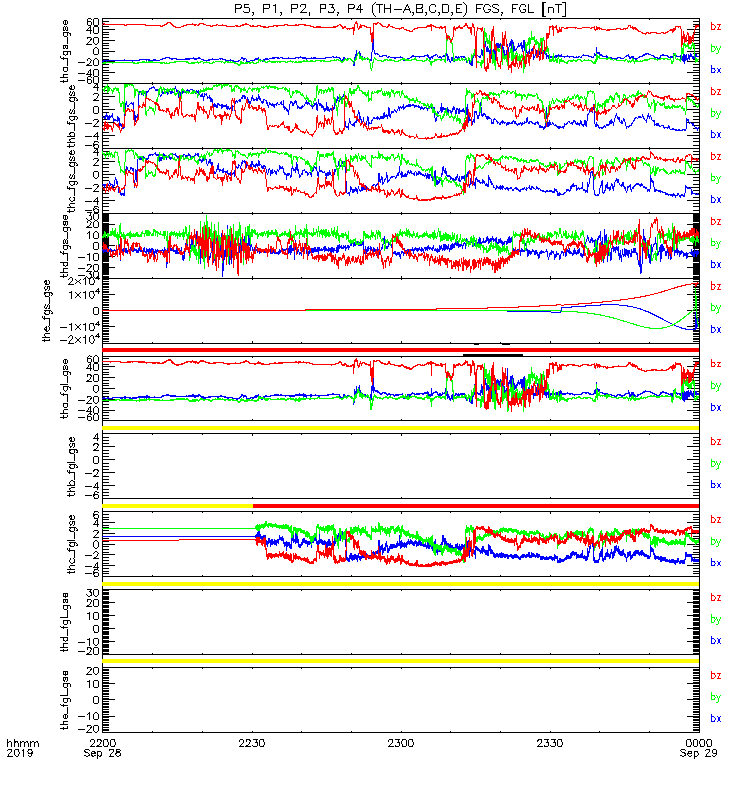Click the short black bar segment under red bar
This screenshot has height=800, width=750.
coord(493,355)
